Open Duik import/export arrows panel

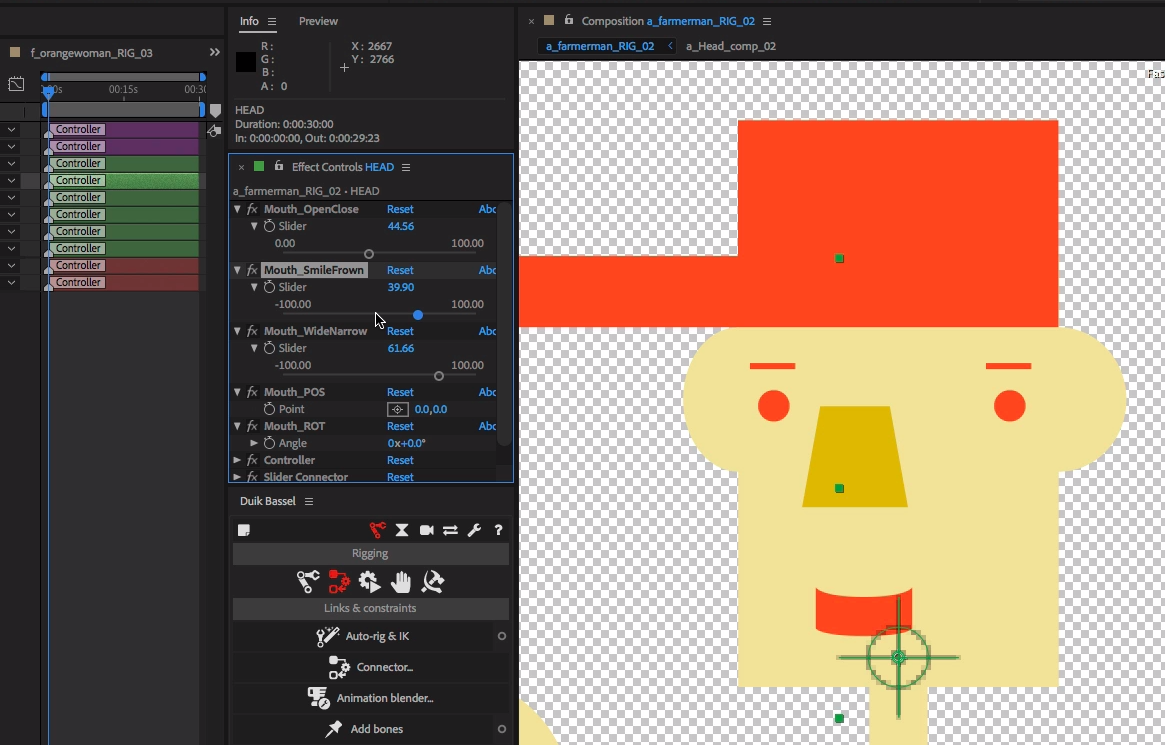click(450, 530)
